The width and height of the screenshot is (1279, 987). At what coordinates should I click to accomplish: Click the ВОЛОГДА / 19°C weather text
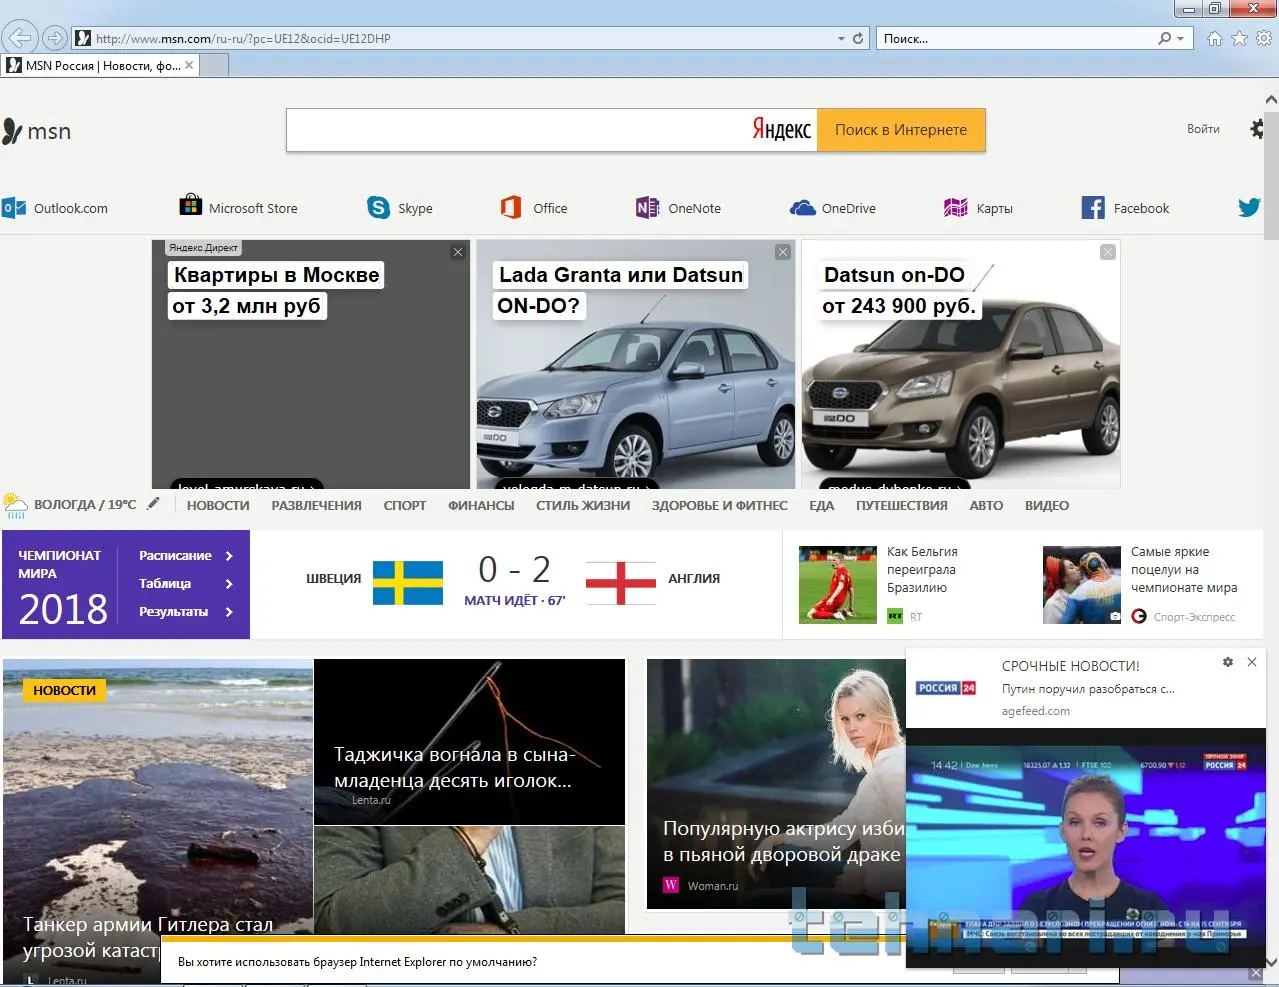tap(85, 505)
